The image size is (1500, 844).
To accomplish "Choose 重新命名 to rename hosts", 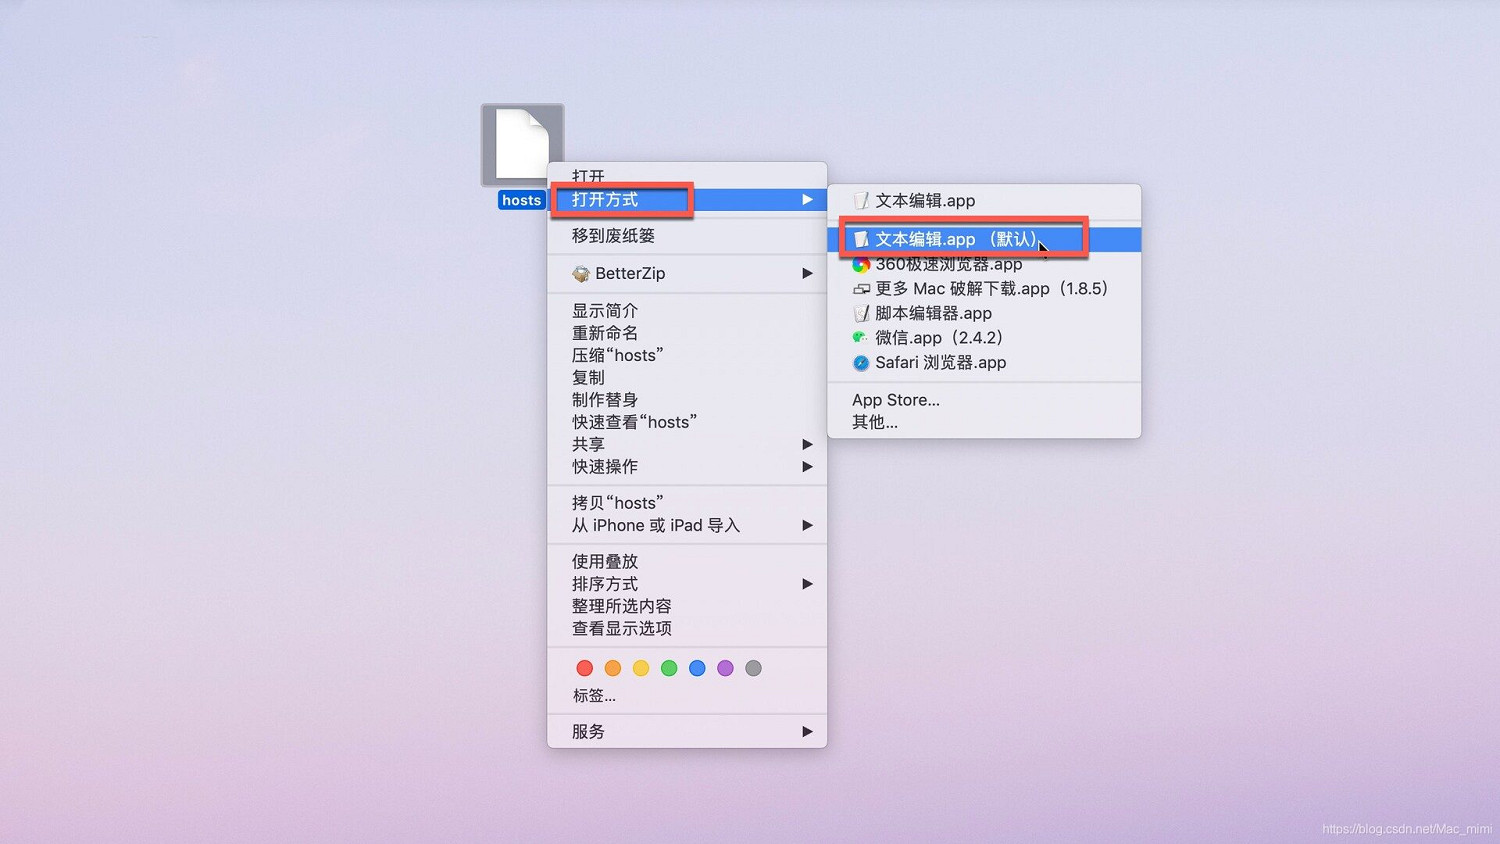I will 605,333.
